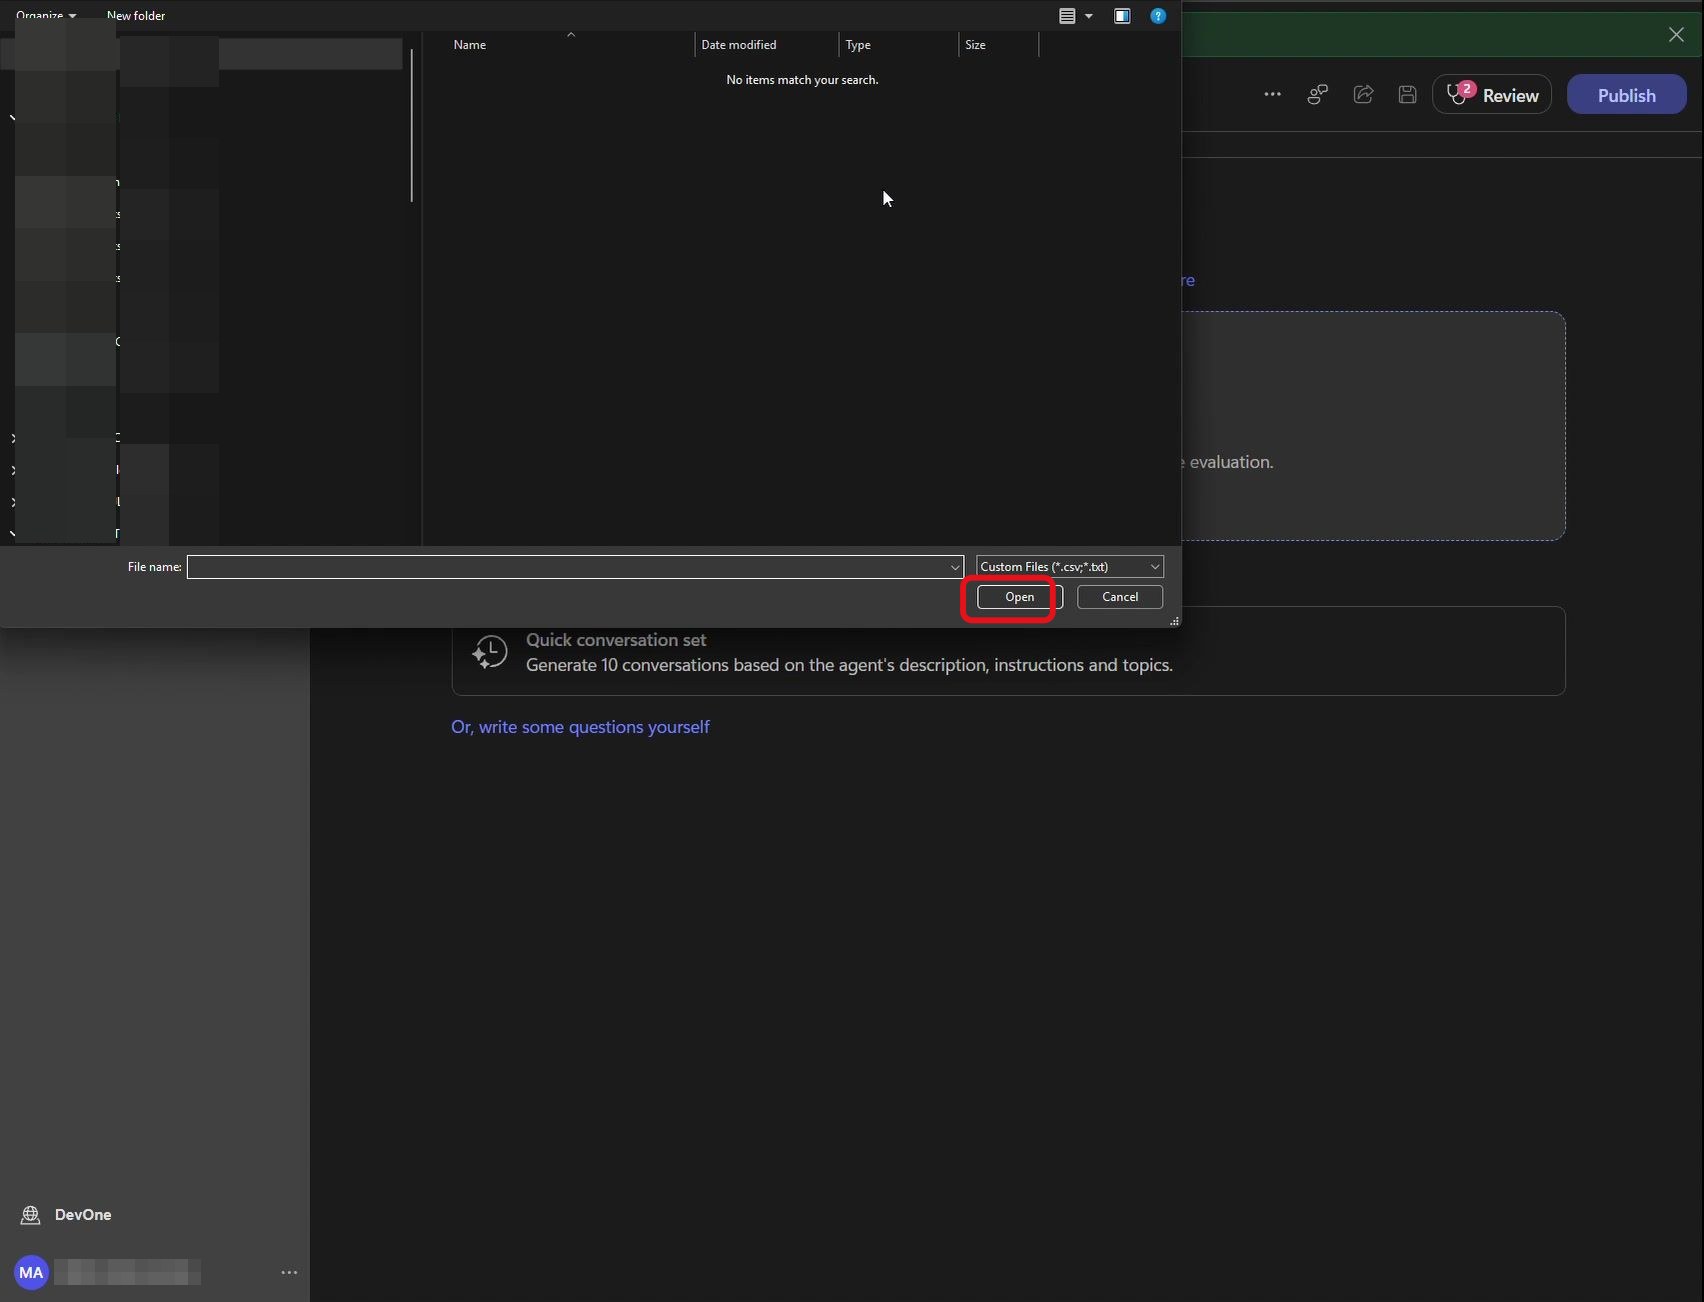The image size is (1704, 1302).
Task: Open the Organize menu
Action: 45,15
